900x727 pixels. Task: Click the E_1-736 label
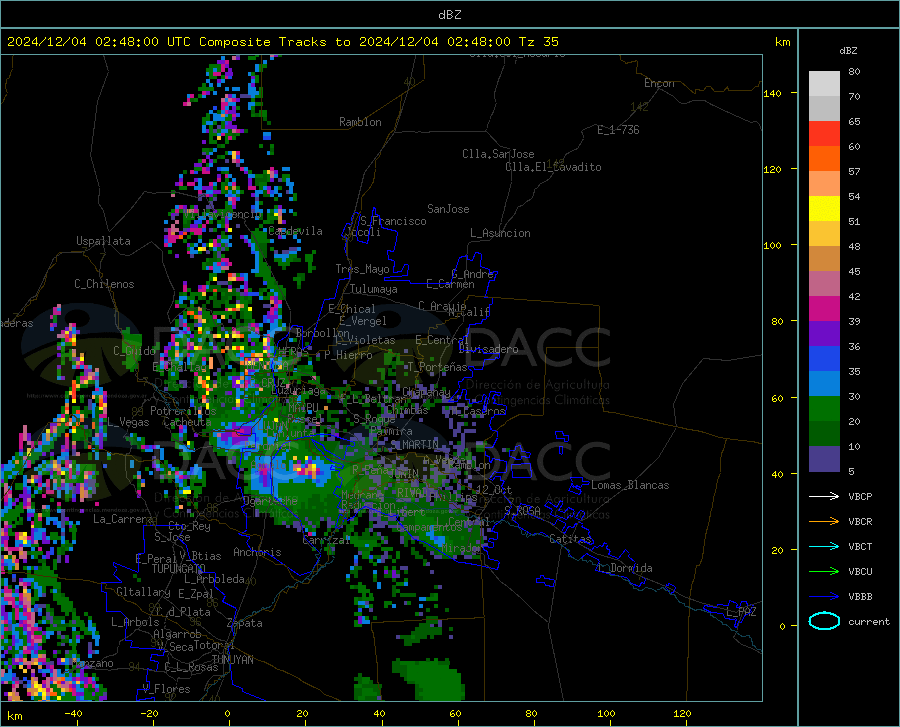[x=618, y=130]
